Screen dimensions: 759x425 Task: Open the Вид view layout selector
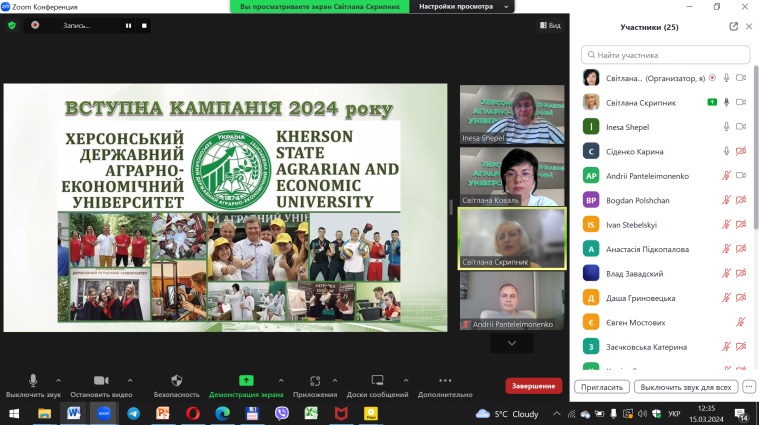coord(550,25)
